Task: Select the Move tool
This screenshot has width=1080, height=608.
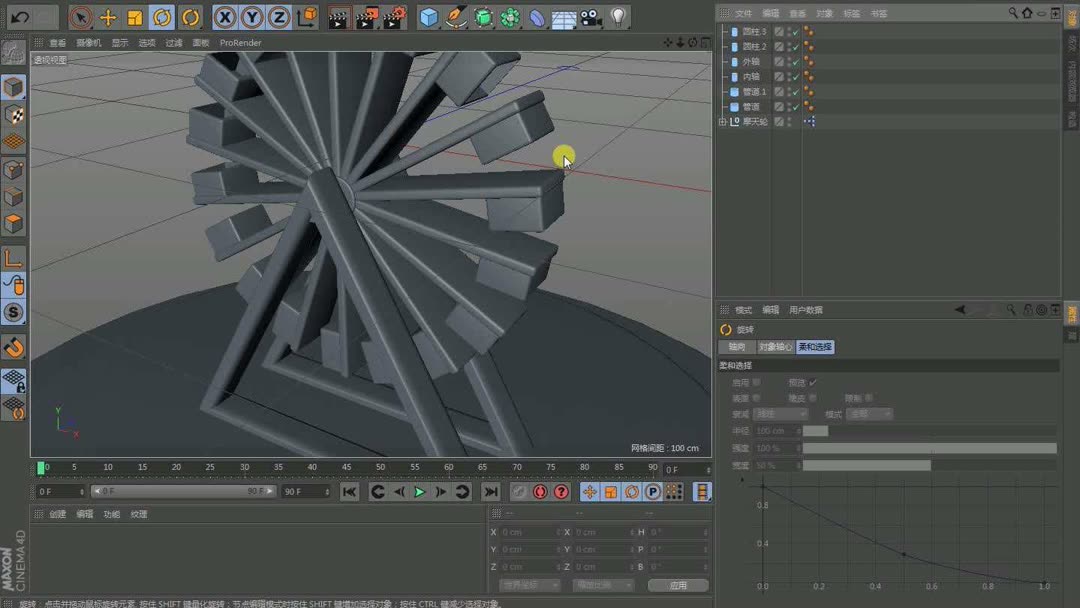Action: coord(107,17)
